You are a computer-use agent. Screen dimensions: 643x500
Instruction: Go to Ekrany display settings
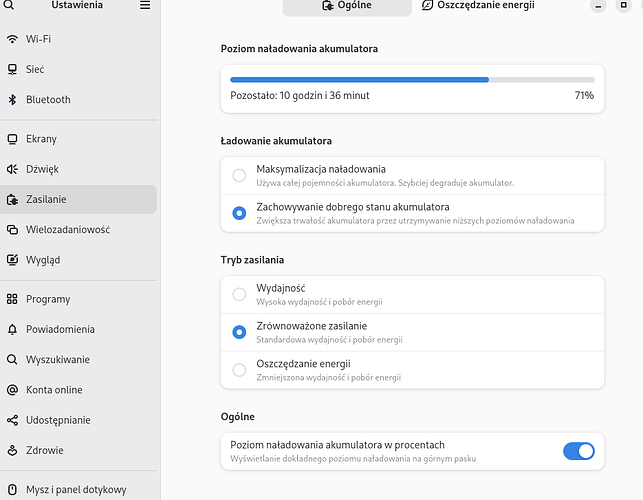[78, 139]
